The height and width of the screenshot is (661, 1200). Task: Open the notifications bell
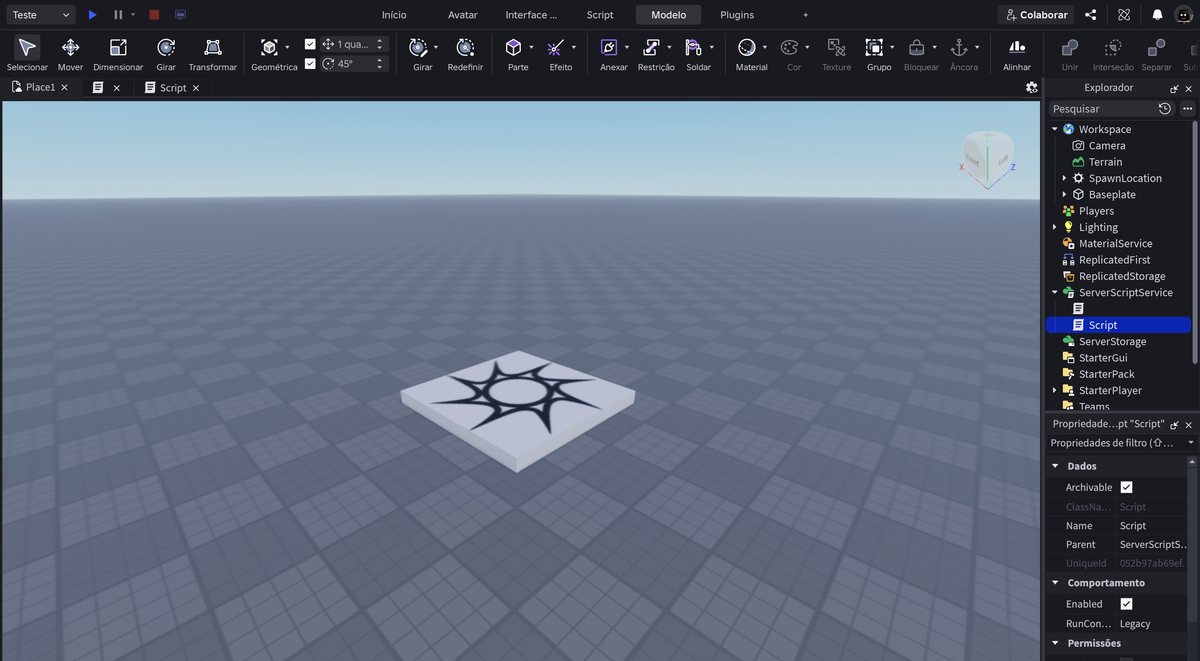[x=1157, y=15]
